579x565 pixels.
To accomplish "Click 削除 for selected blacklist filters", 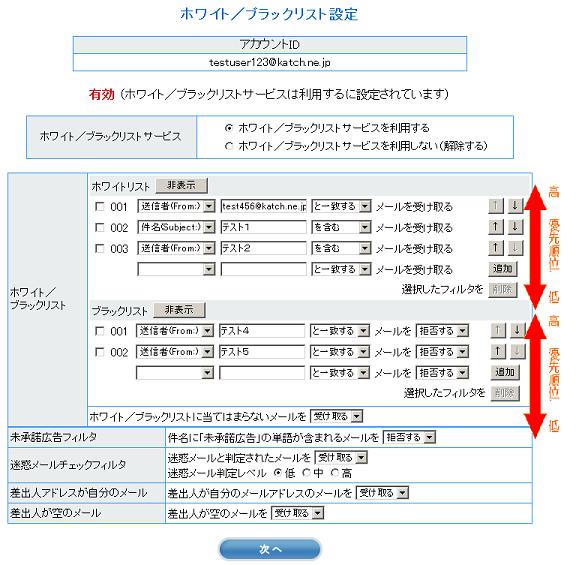I will 505,393.
